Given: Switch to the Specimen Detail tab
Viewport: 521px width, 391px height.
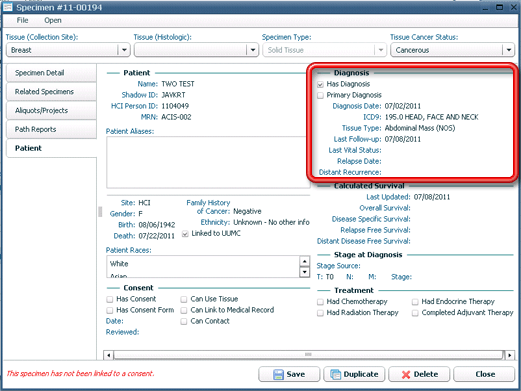Looking at the screenshot, I should [x=51, y=73].
